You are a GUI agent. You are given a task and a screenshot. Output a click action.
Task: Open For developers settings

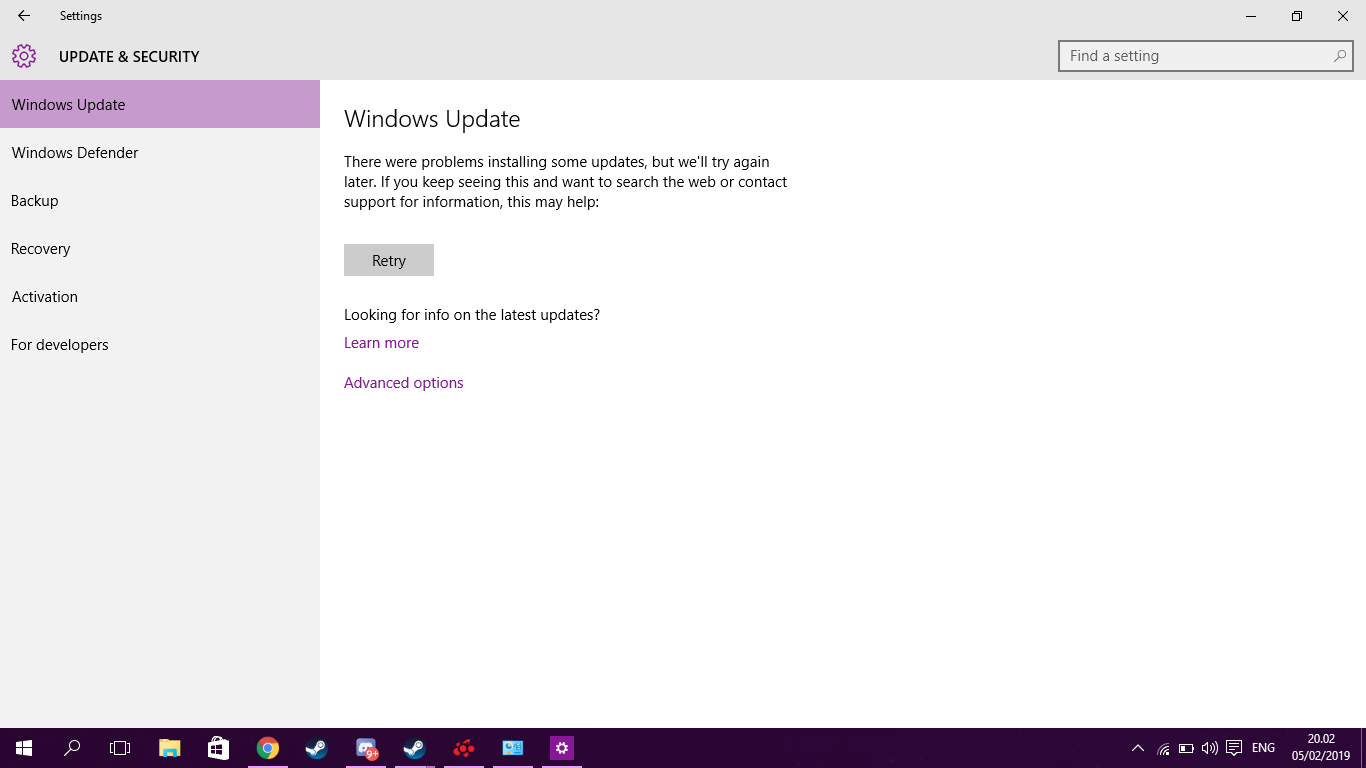point(160,344)
